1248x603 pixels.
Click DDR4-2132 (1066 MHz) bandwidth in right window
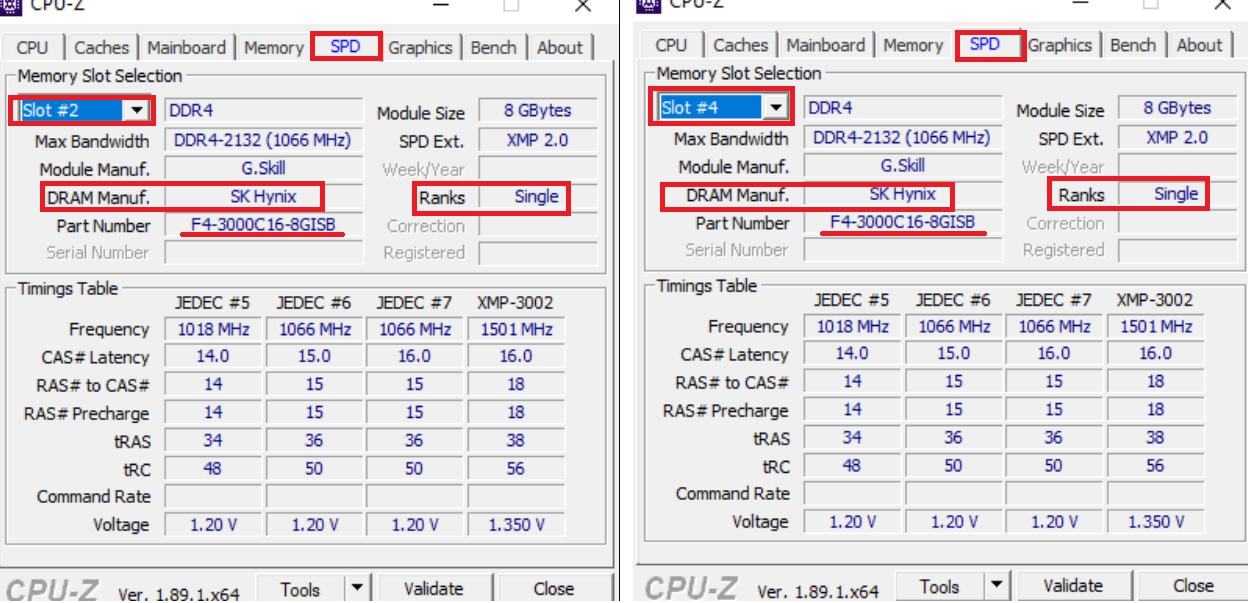903,138
